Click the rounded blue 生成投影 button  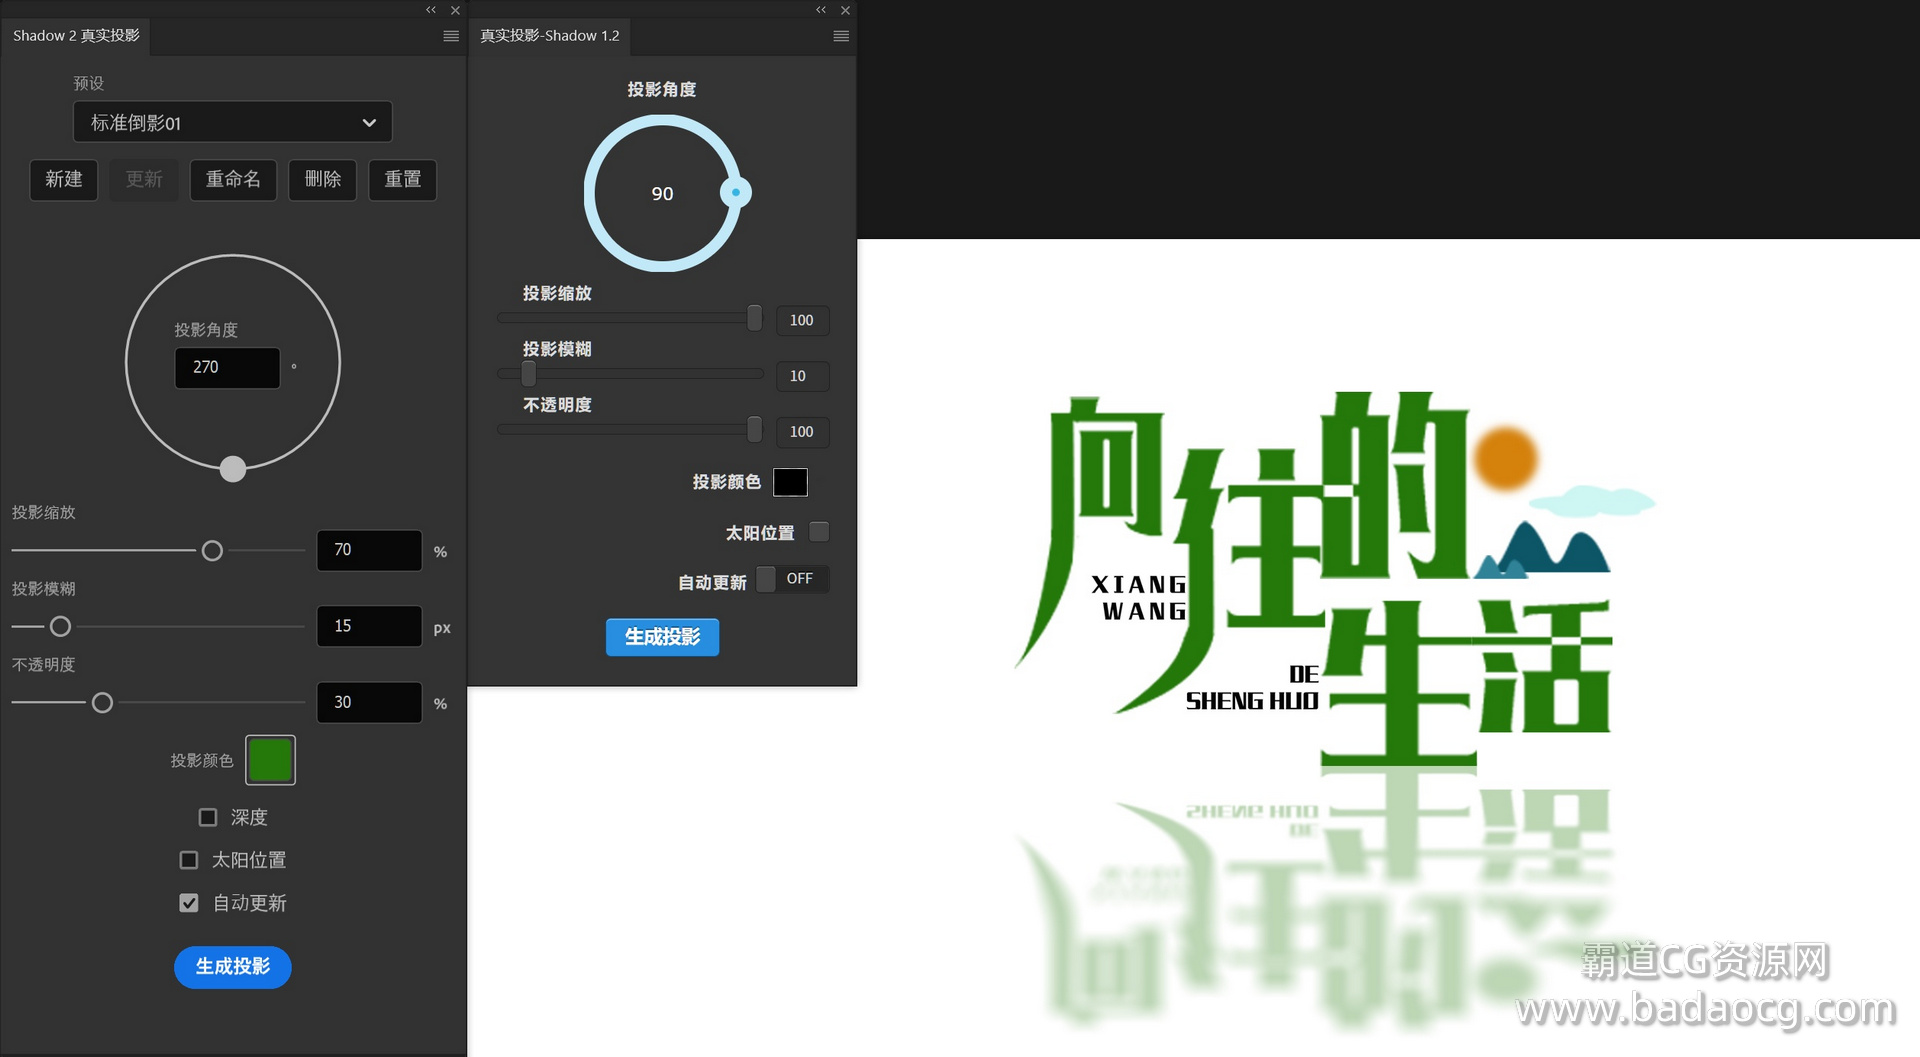coord(233,967)
